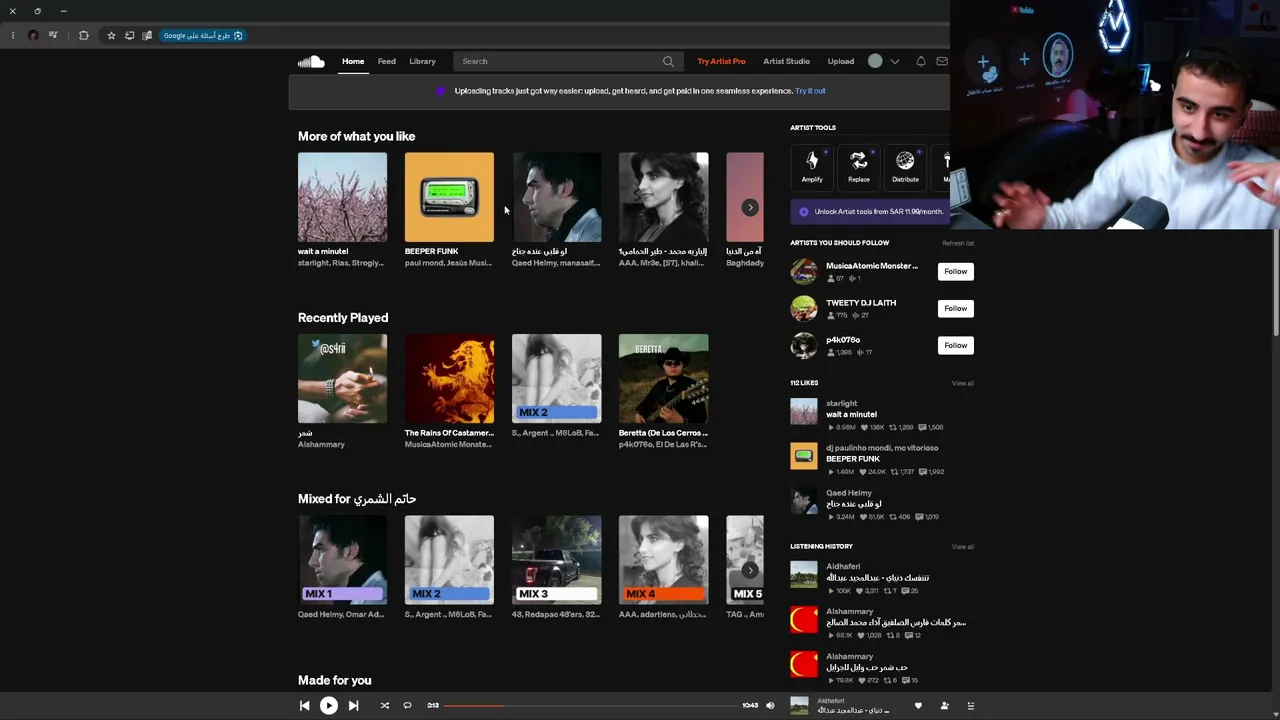The image size is (1280, 720).
Task: Seek within the track progress bar
Action: pyautogui.click(x=590, y=706)
